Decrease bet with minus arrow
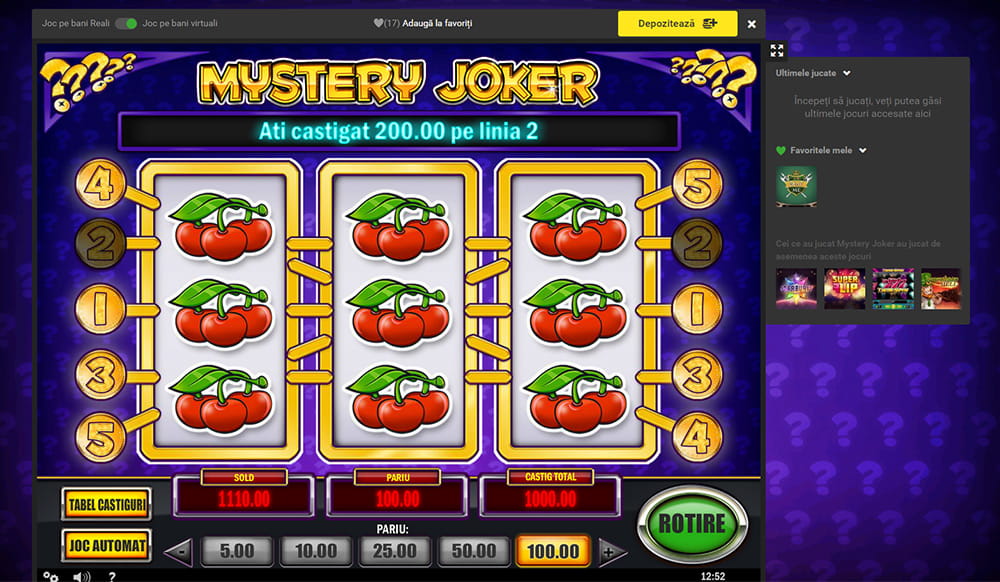 point(179,552)
